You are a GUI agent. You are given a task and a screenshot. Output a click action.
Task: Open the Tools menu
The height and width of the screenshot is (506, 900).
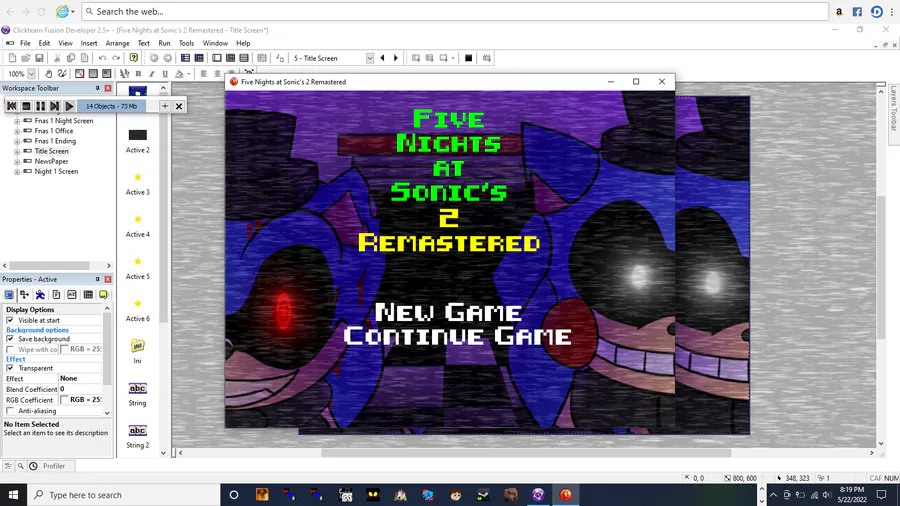tap(186, 43)
